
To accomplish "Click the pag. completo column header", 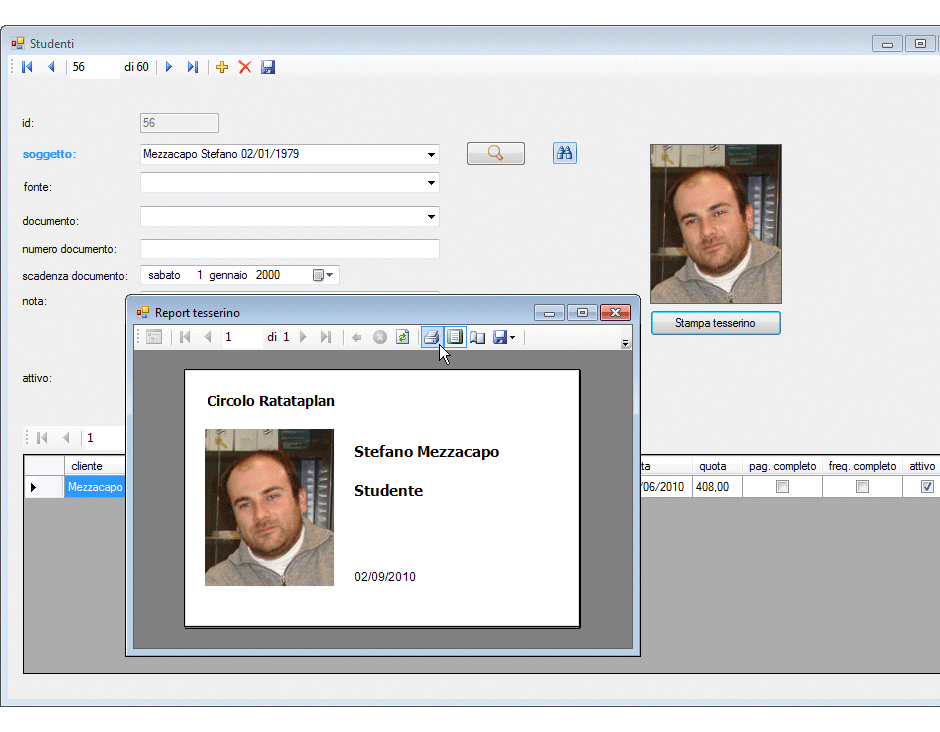I will tap(782, 466).
